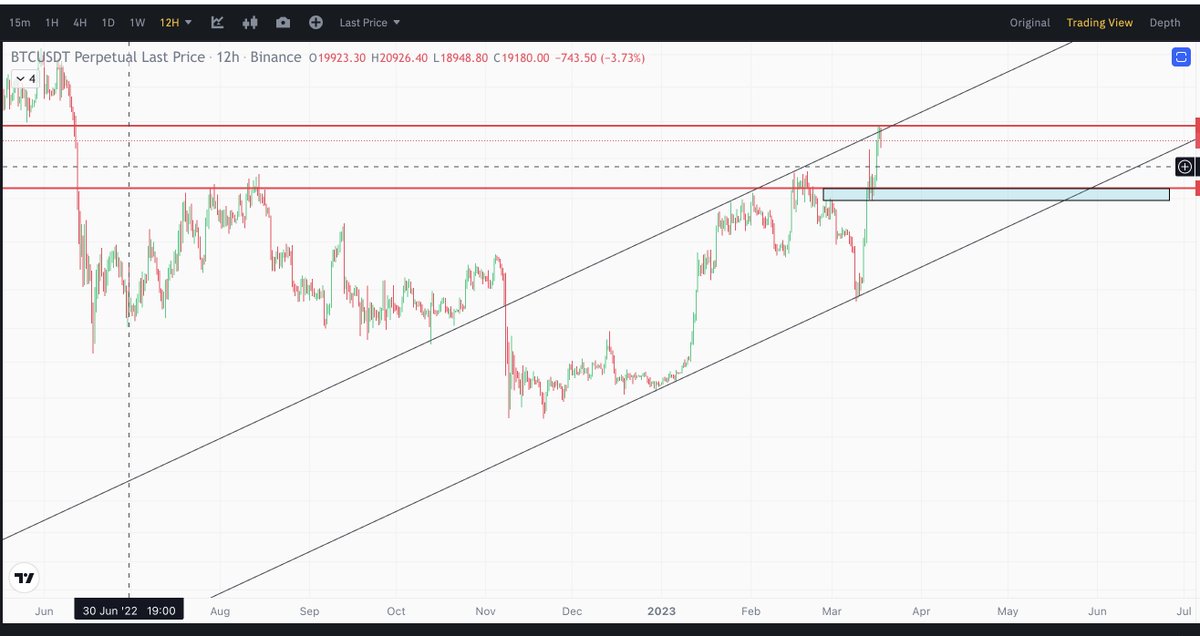The height and width of the screenshot is (636, 1200).
Task: Click the open price O19923.30 value
Action: pos(338,58)
